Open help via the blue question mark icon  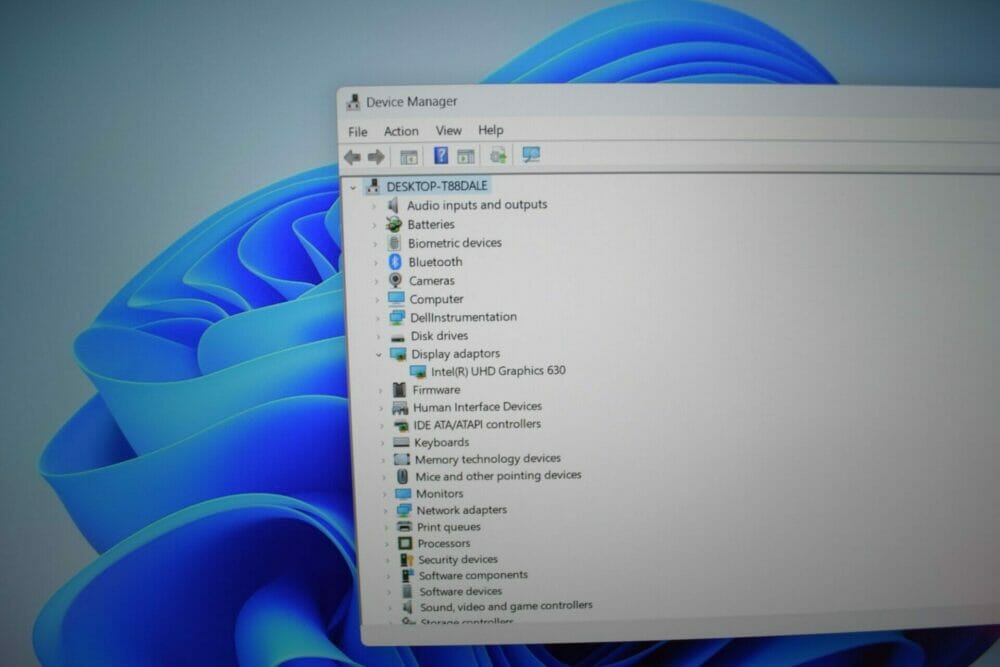[x=441, y=156]
